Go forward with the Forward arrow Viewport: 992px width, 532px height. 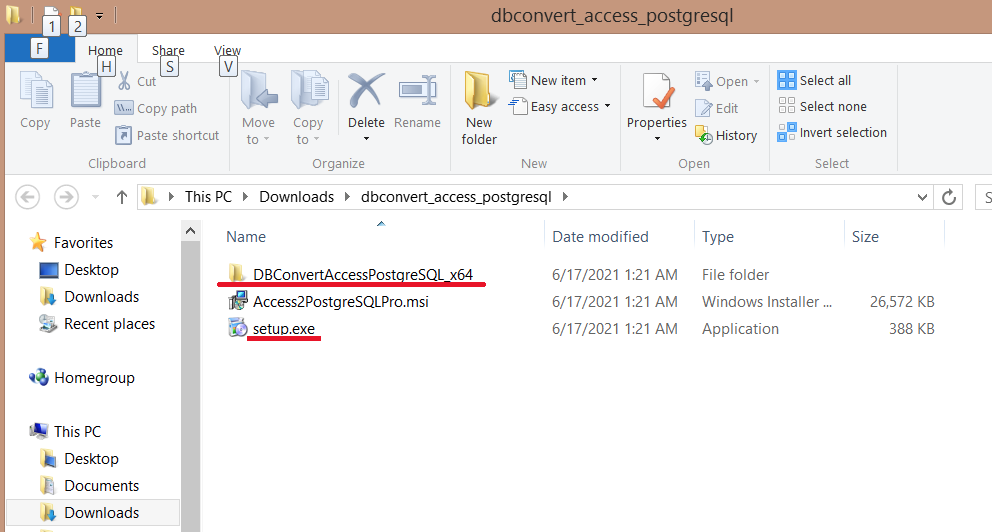pyautogui.click(x=66, y=197)
